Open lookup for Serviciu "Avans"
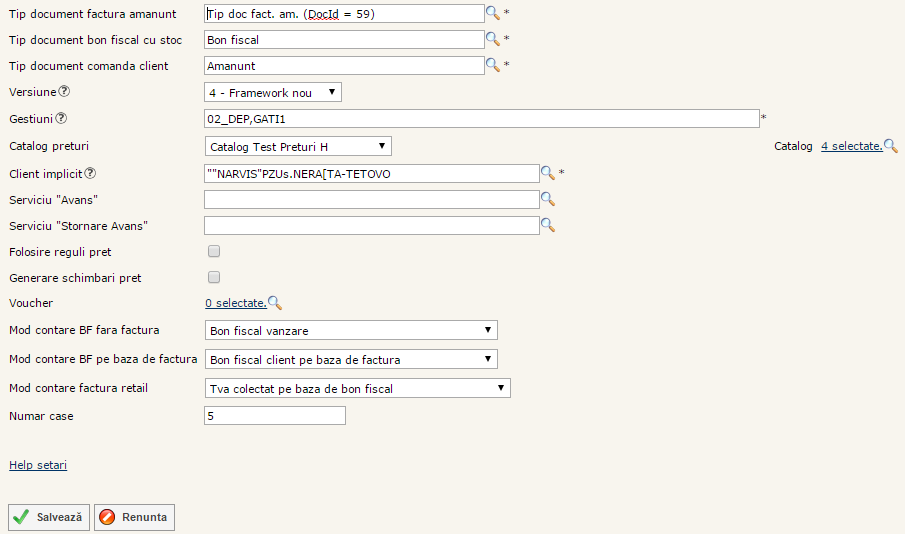The height and width of the screenshot is (534, 905). click(547, 199)
